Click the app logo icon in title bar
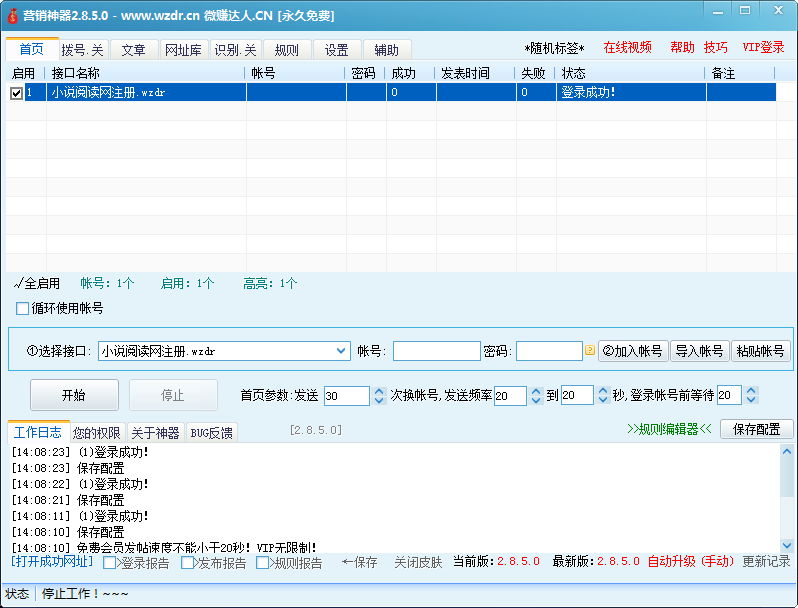This screenshot has width=798, height=608. 12,16
